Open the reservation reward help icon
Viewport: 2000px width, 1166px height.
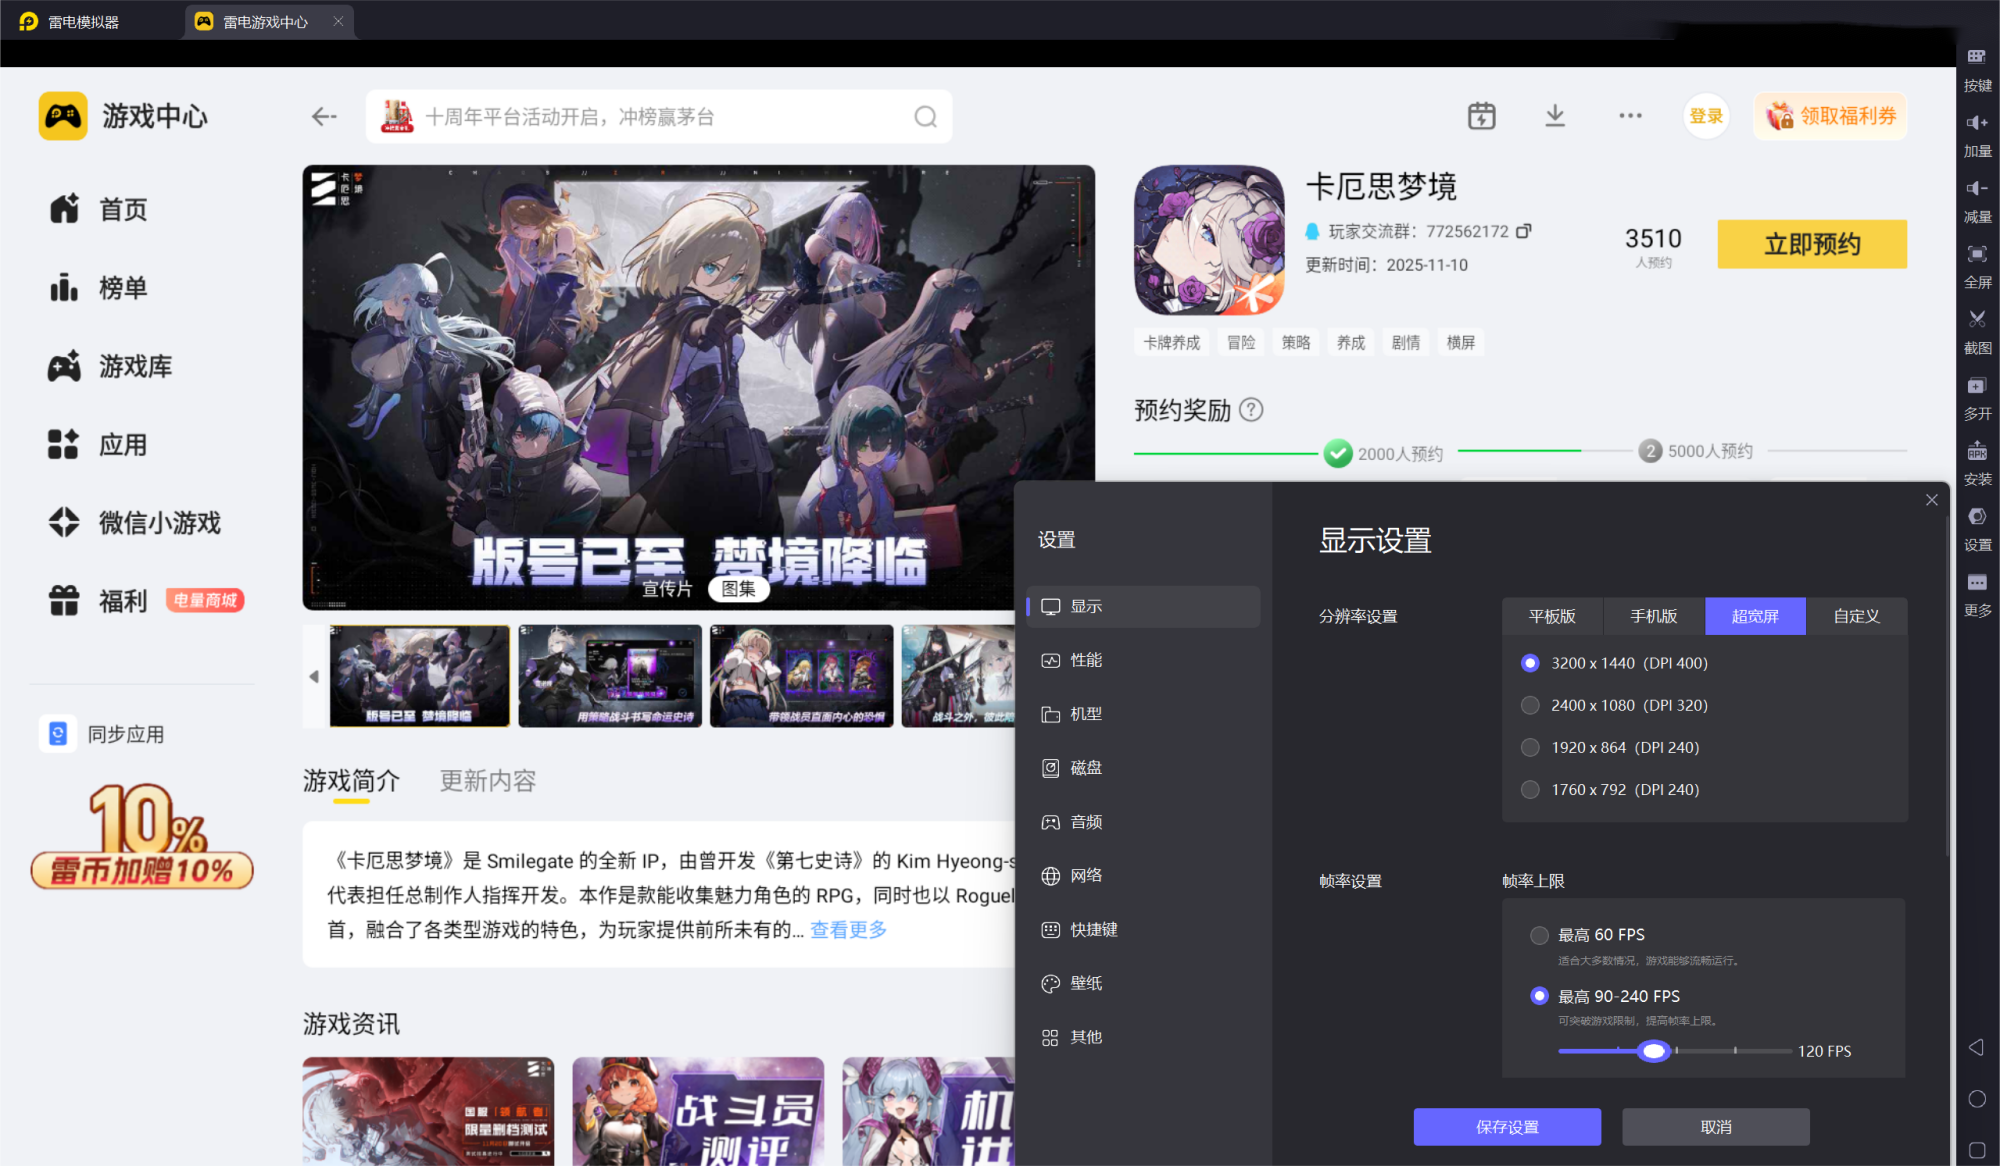(x=1251, y=410)
